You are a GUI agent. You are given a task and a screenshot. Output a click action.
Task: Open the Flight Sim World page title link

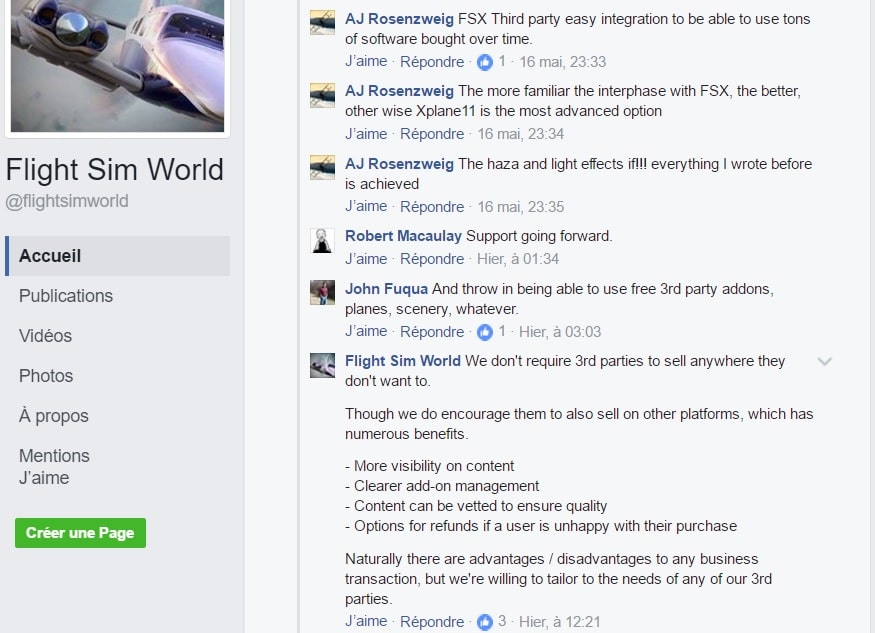(114, 170)
